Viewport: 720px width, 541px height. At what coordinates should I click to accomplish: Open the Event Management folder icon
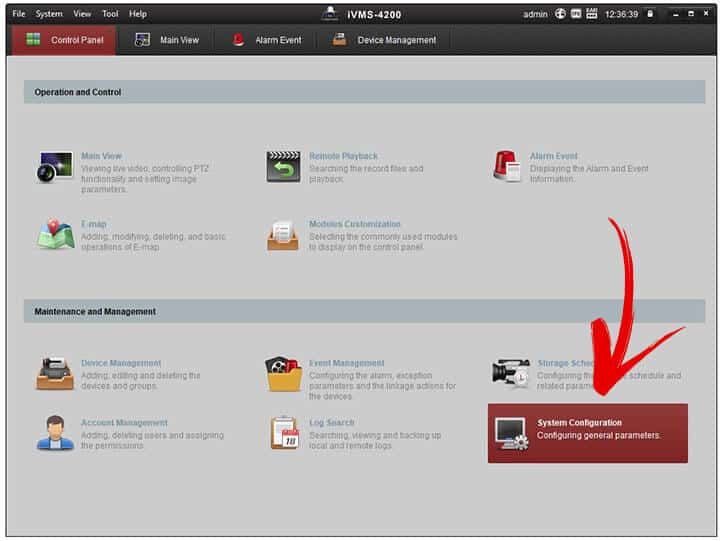283,373
